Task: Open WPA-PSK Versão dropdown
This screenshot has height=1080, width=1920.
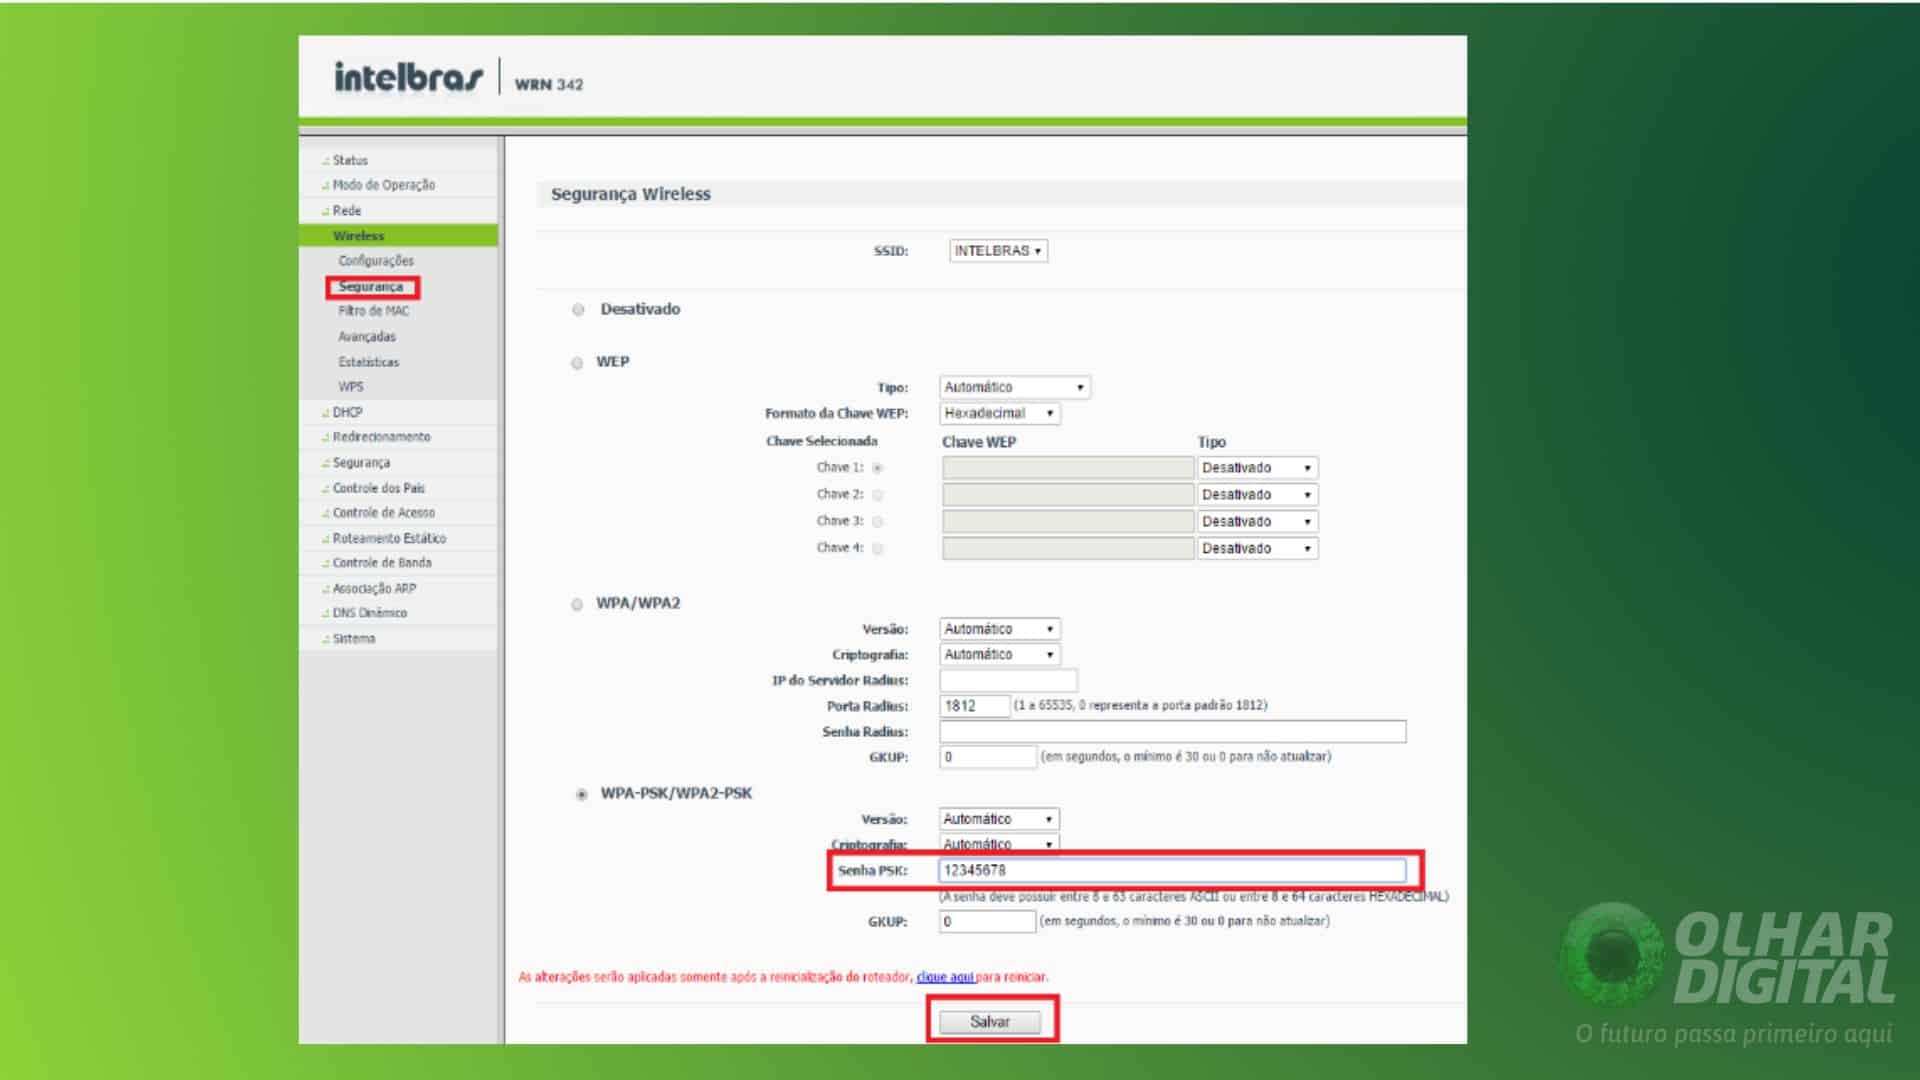Action: 999,819
